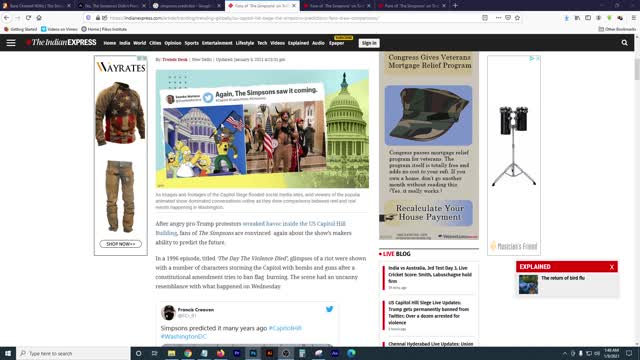Open Premiere Pro from taskbar
The height and width of the screenshot is (360, 640).
coord(237,353)
